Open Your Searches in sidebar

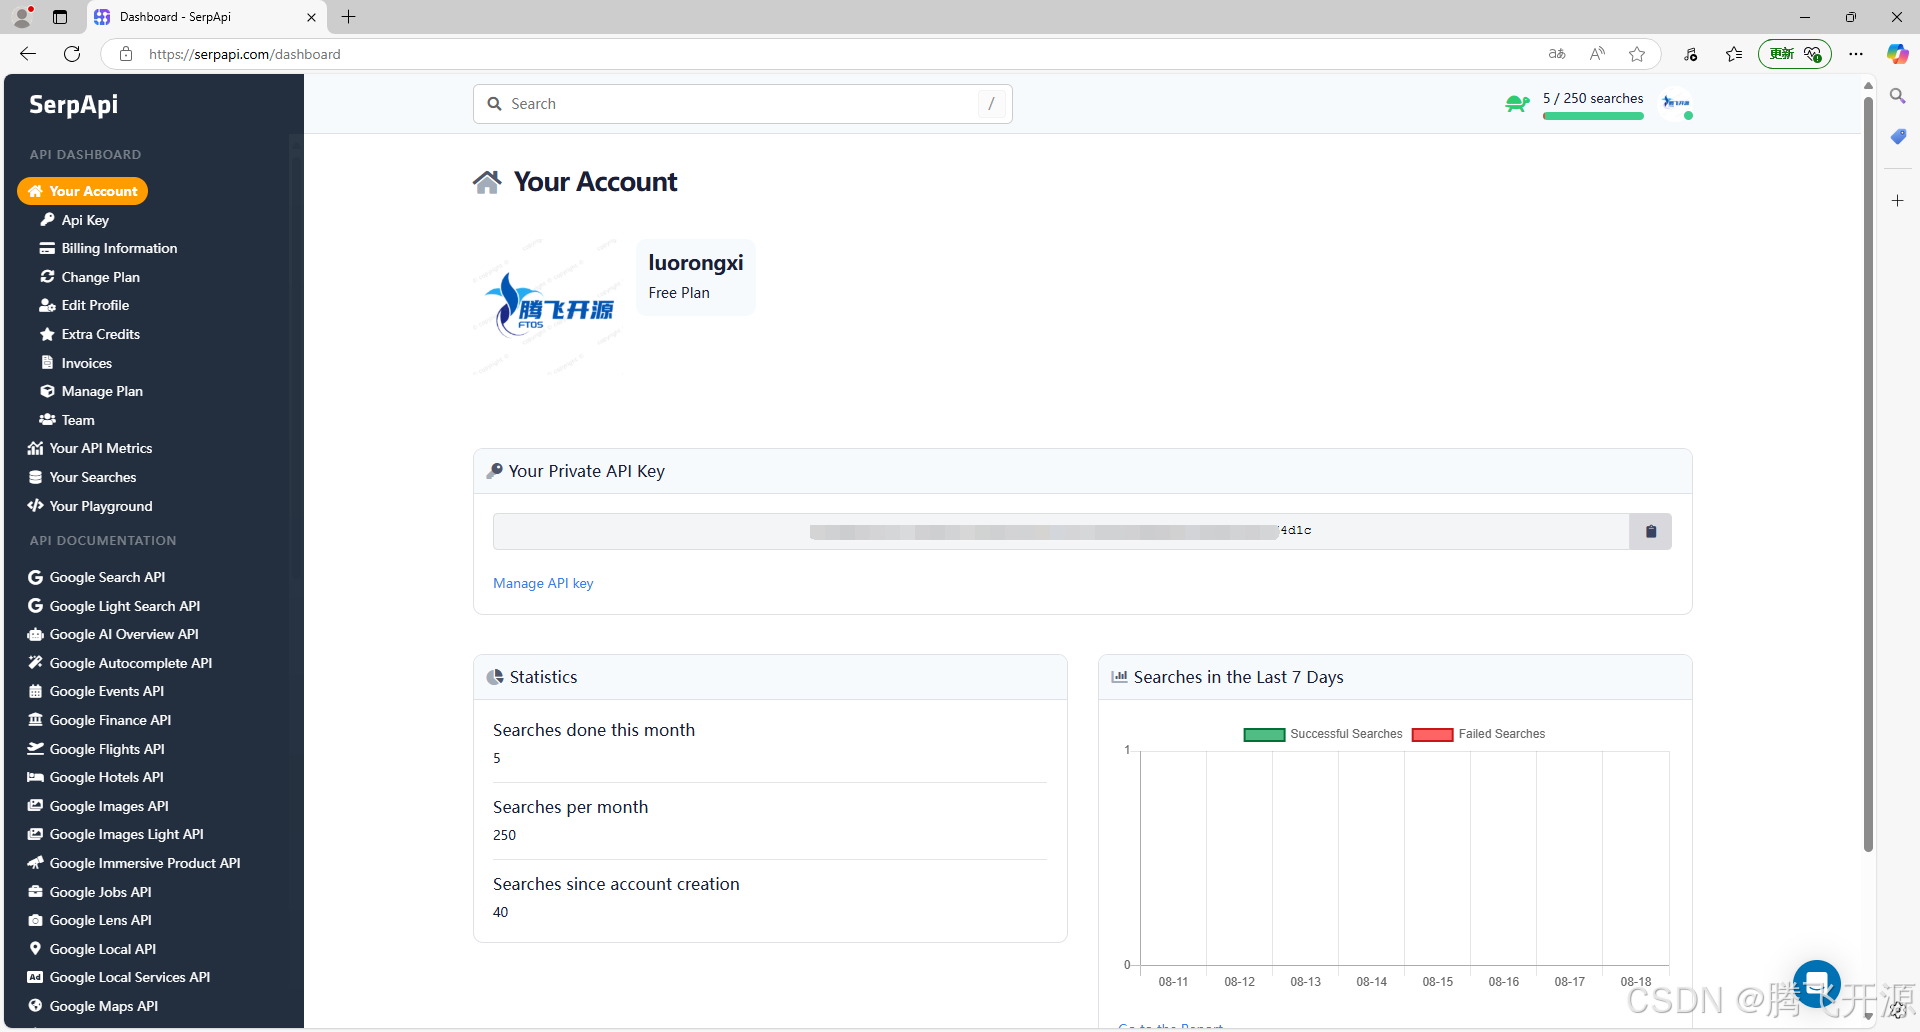82,477
